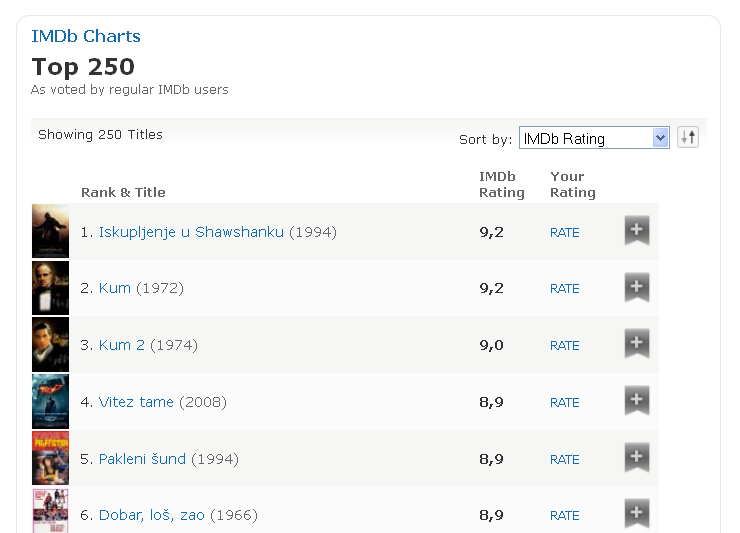Open the Vitez tame poster thumbnail
The height and width of the screenshot is (533, 740).
[50, 401]
